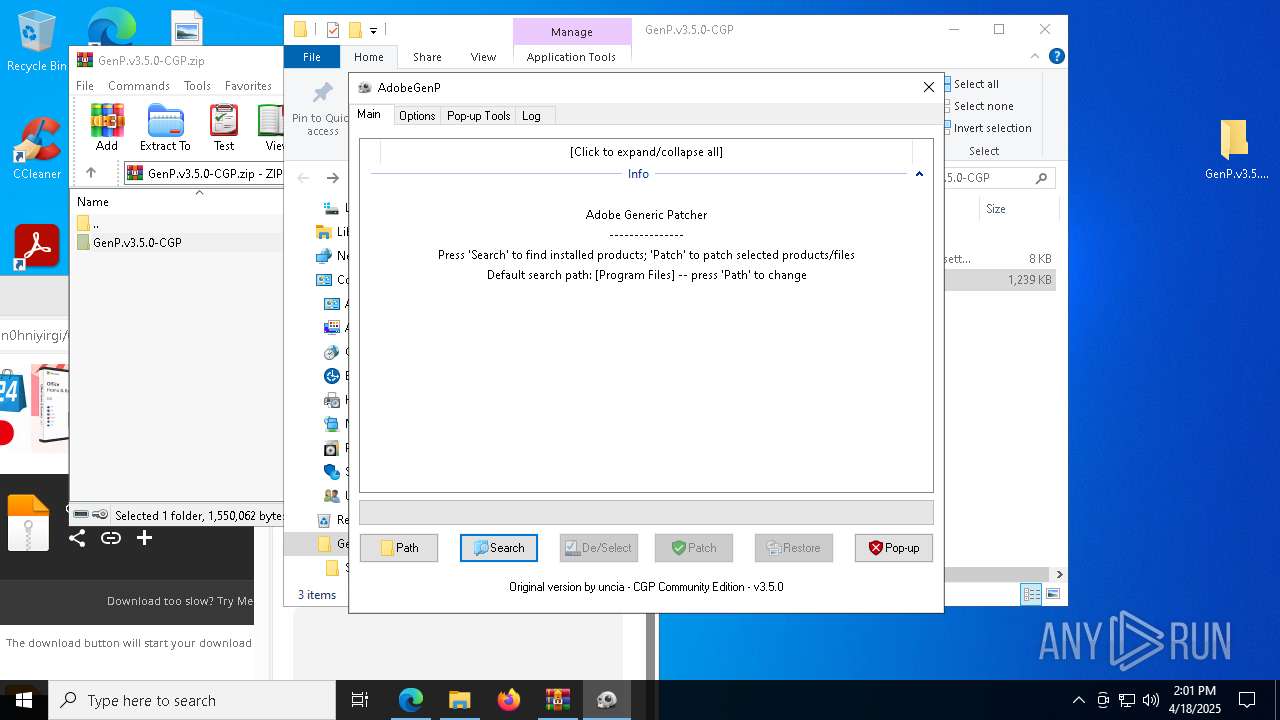The width and height of the screenshot is (1280, 720).
Task: Click the De/Select button
Action: tap(598, 548)
